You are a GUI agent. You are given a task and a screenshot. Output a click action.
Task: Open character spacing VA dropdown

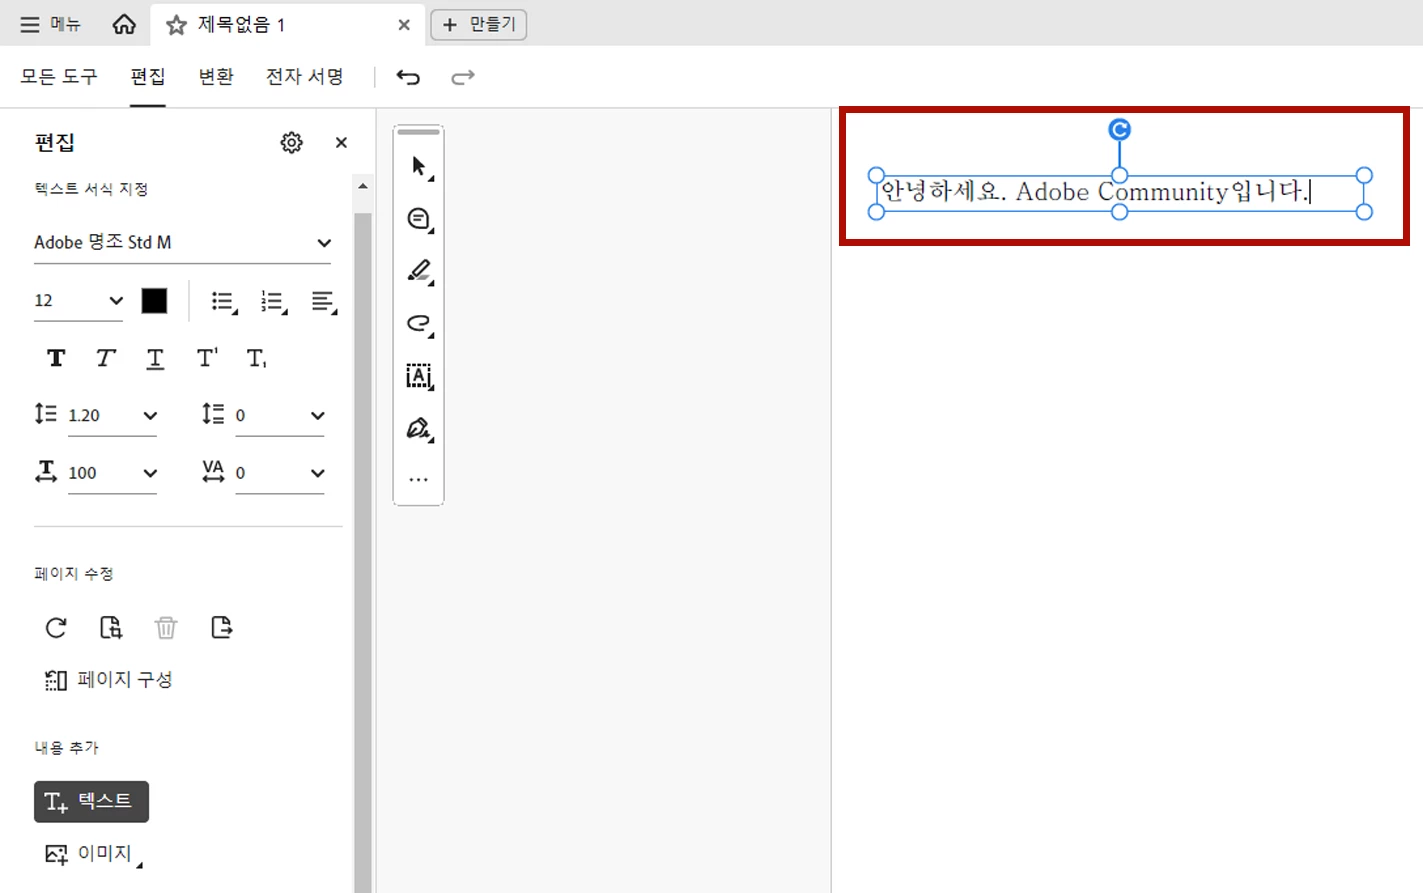pyautogui.click(x=280, y=474)
